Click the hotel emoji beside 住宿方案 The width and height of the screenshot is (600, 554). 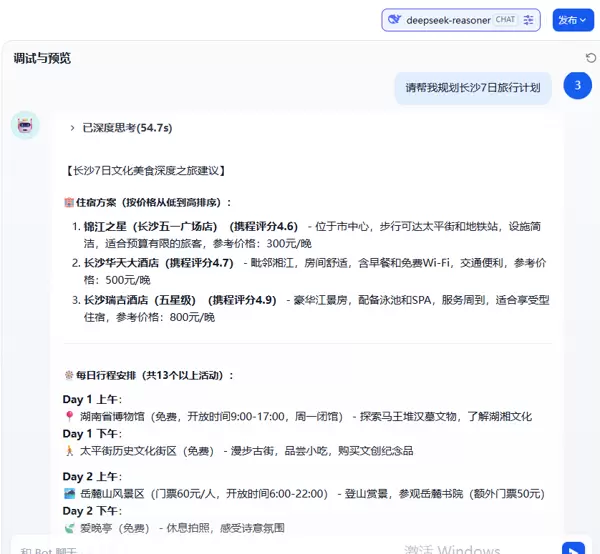[68, 202]
